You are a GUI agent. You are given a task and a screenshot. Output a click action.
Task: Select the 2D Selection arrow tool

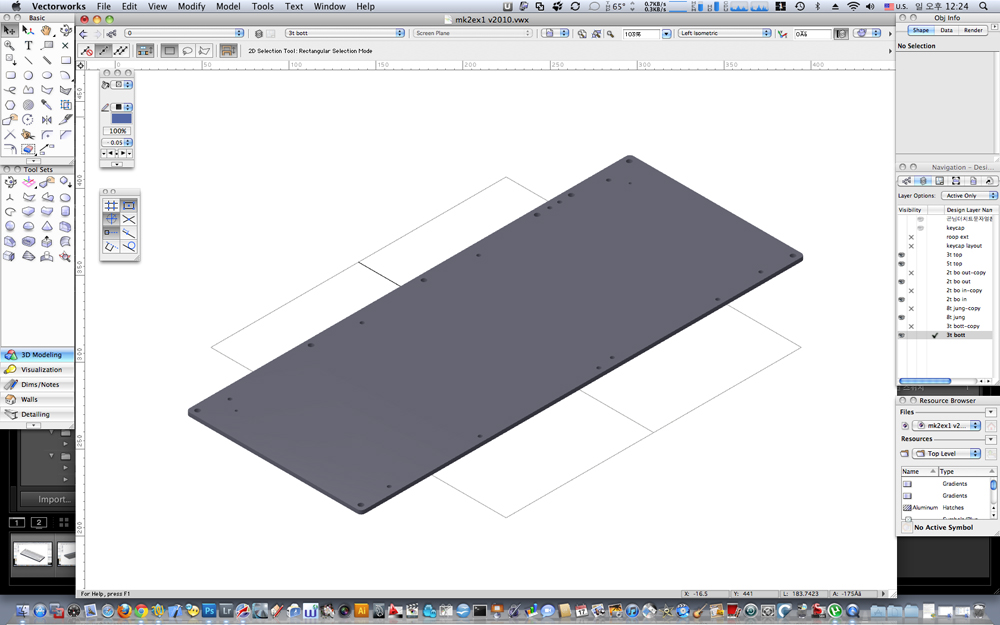click(10, 30)
